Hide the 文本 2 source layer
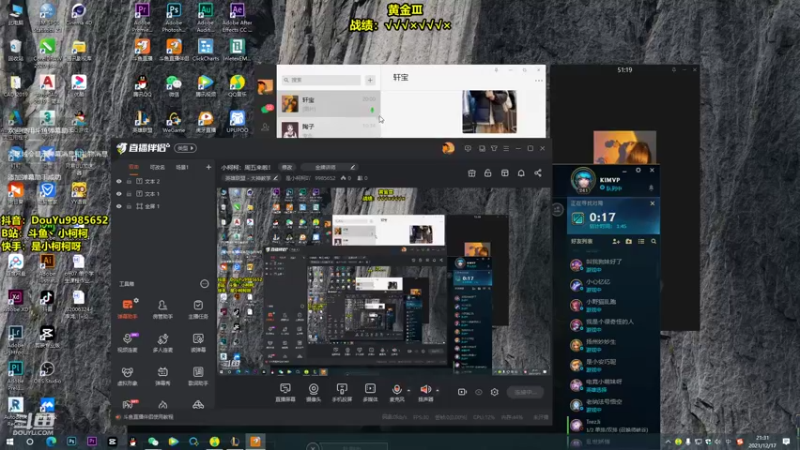This screenshot has width=800, height=450. [119, 181]
